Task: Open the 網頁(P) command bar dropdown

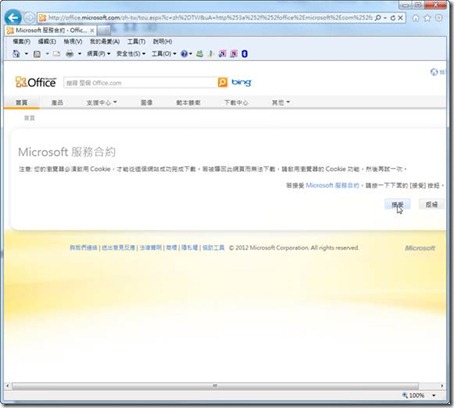Action: [x=98, y=54]
